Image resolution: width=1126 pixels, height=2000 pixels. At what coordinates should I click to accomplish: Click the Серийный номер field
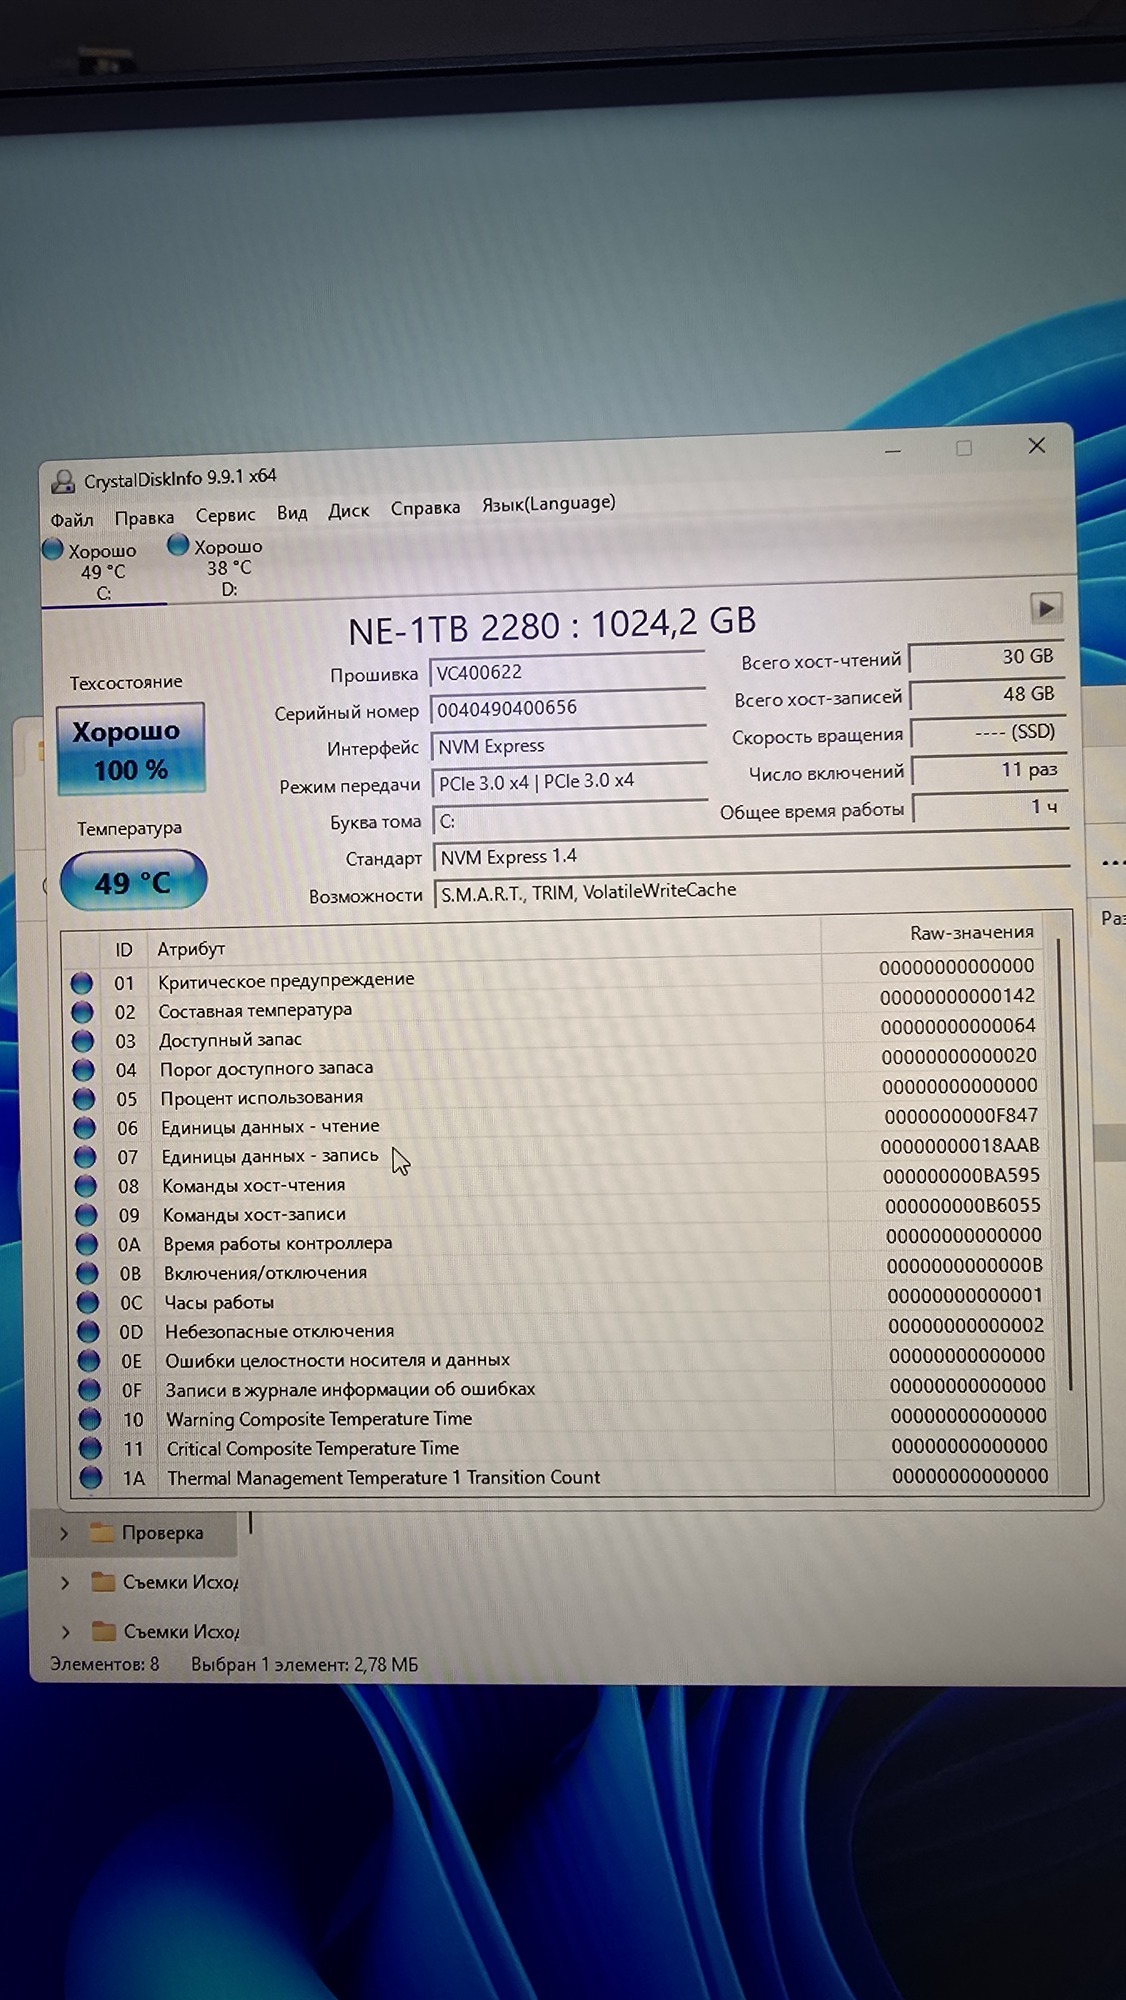coord(568,709)
